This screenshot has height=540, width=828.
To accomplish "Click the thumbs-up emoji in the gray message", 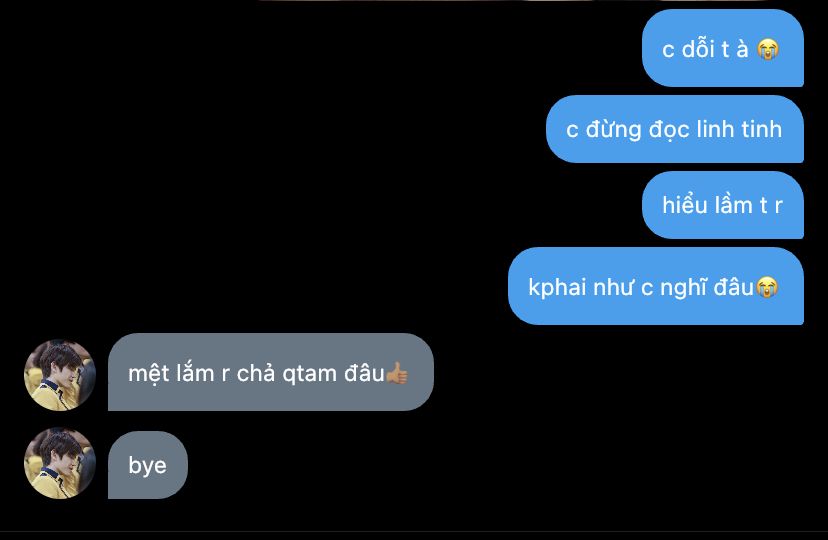I will [397, 373].
